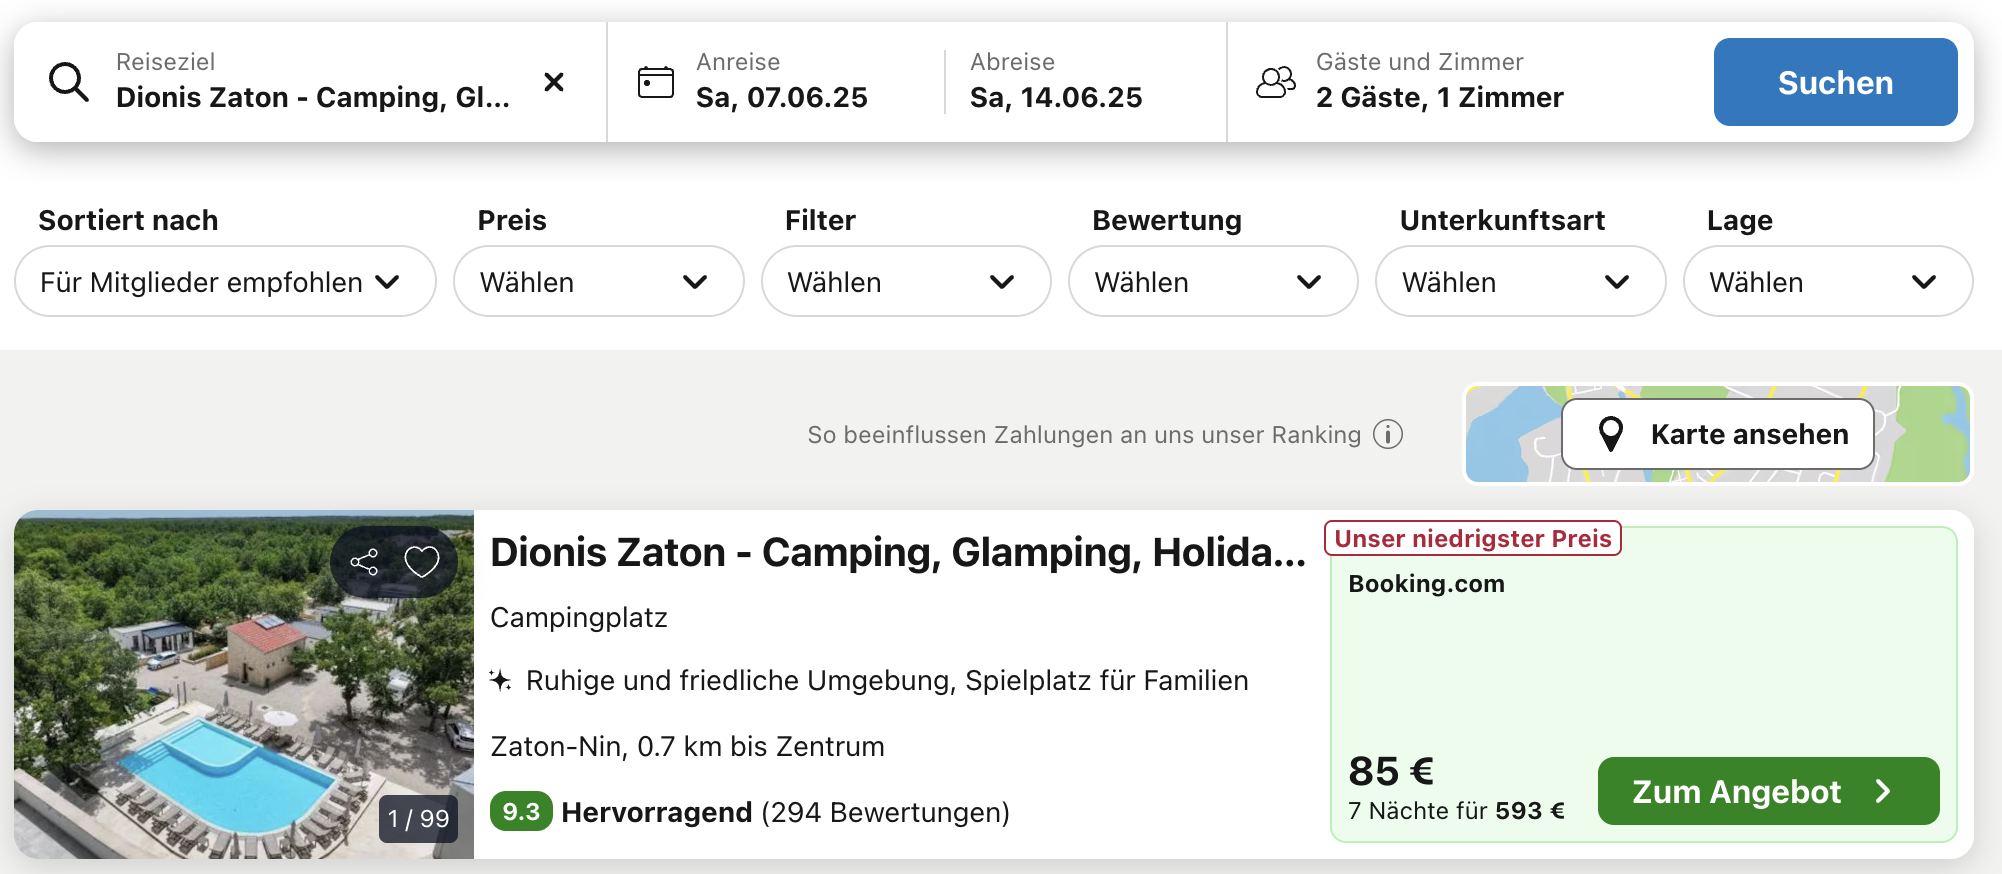This screenshot has width=2002, height=874.
Task: Click the guests people icon
Action: point(1275,82)
